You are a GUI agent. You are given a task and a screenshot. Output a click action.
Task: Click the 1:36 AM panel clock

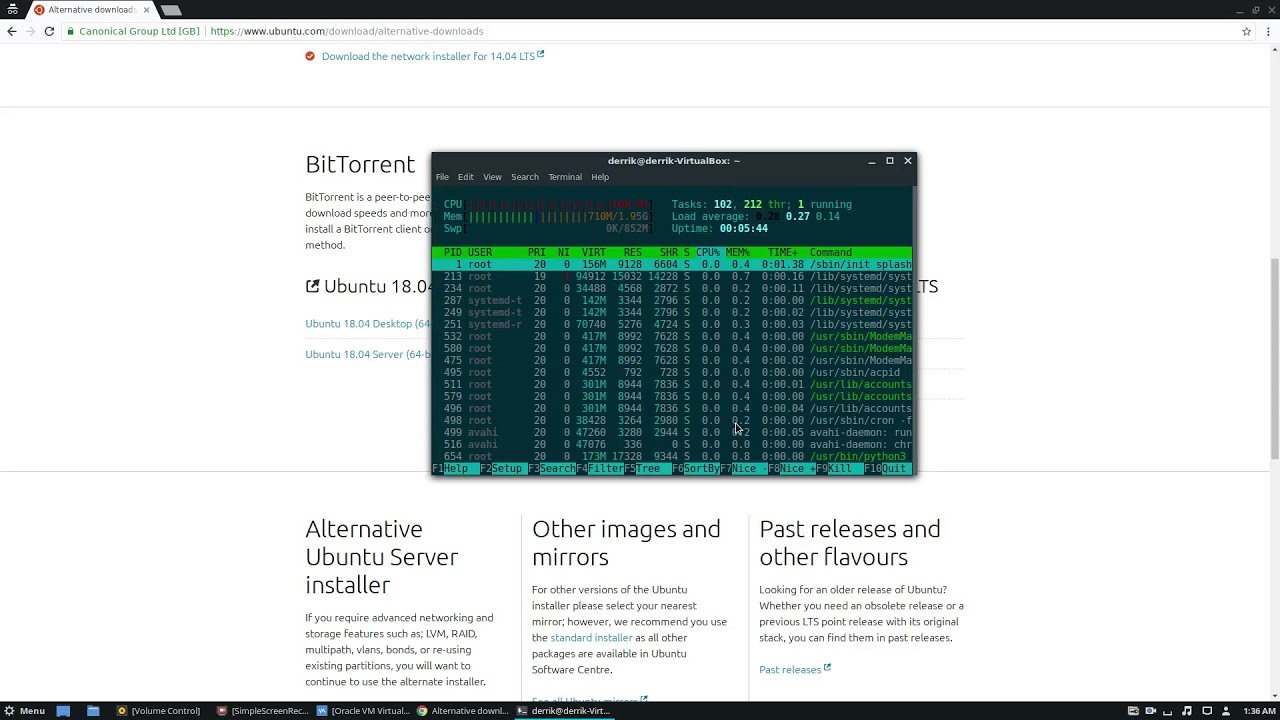tap(1259, 711)
